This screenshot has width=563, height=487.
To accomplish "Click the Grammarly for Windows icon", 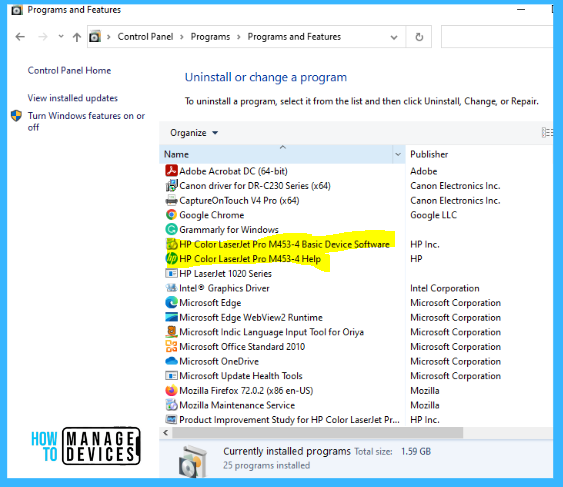I will 171,229.
